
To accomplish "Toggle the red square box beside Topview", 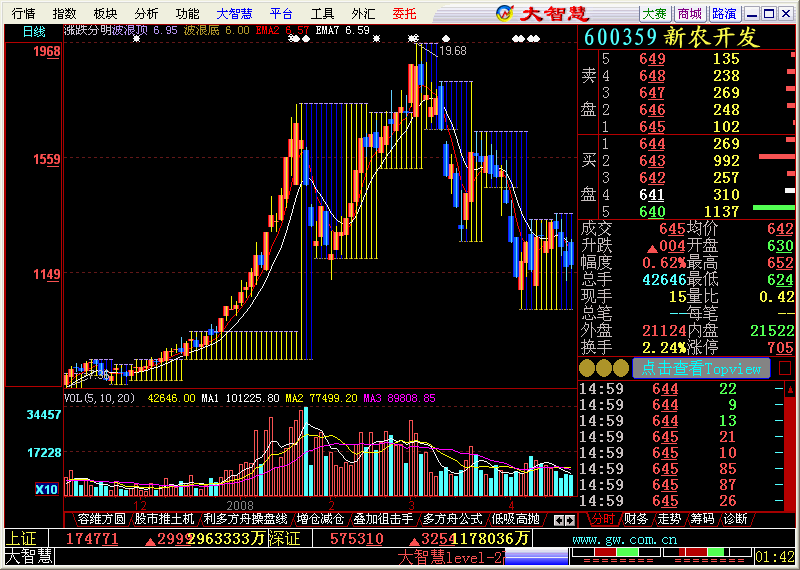I will [x=785, y=368].
